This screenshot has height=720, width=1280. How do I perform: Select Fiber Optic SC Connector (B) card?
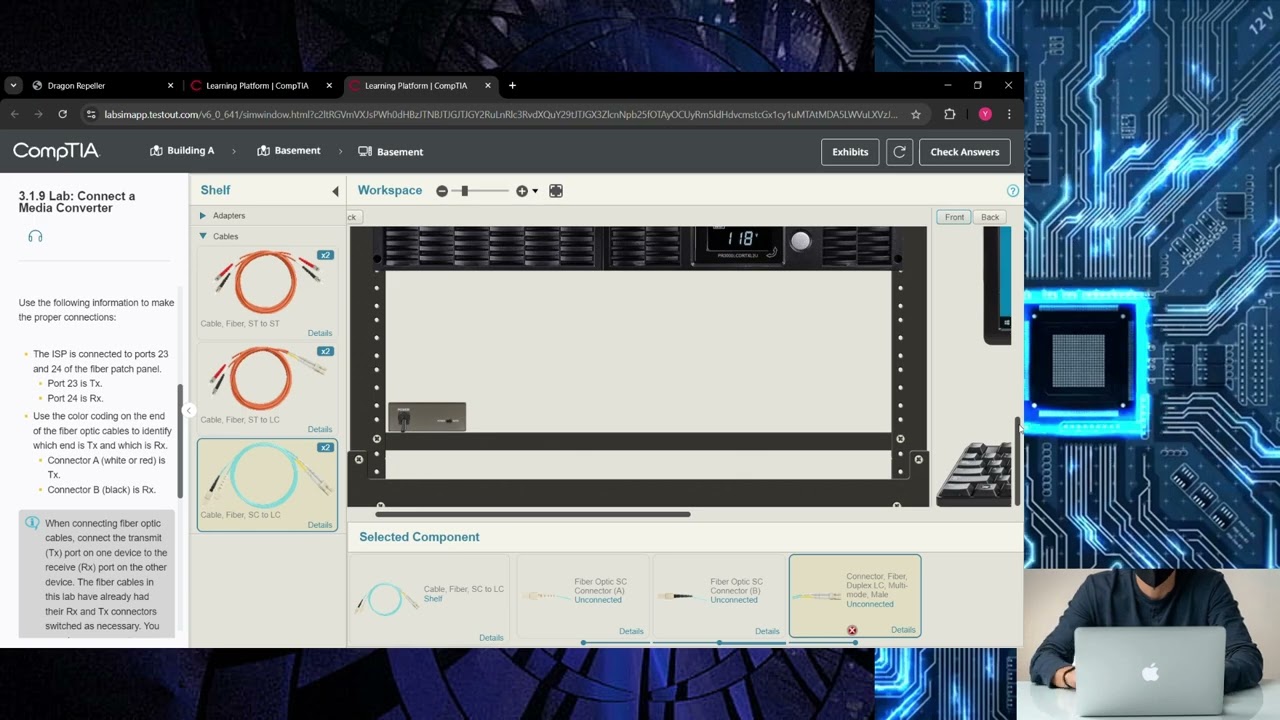[x=719, y=598]
